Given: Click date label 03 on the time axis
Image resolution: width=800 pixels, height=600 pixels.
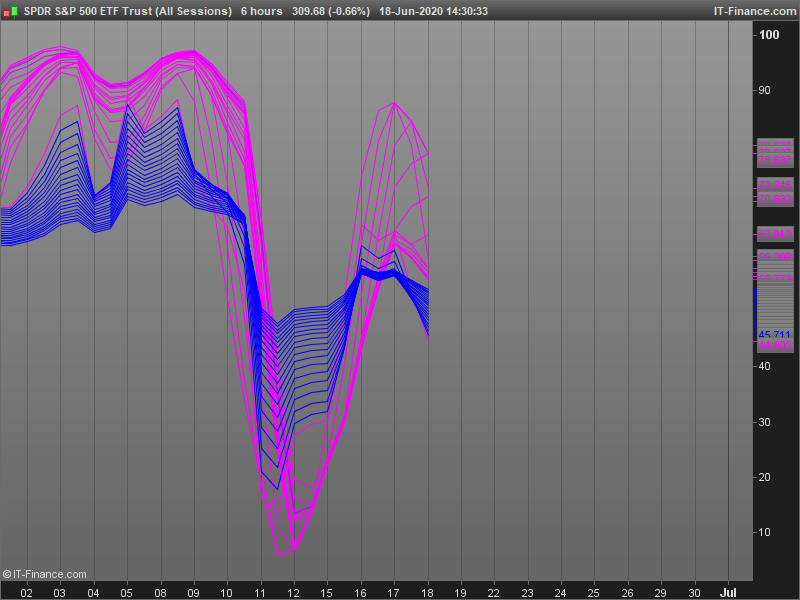Looking at the screenshot, I should (60, 593).
